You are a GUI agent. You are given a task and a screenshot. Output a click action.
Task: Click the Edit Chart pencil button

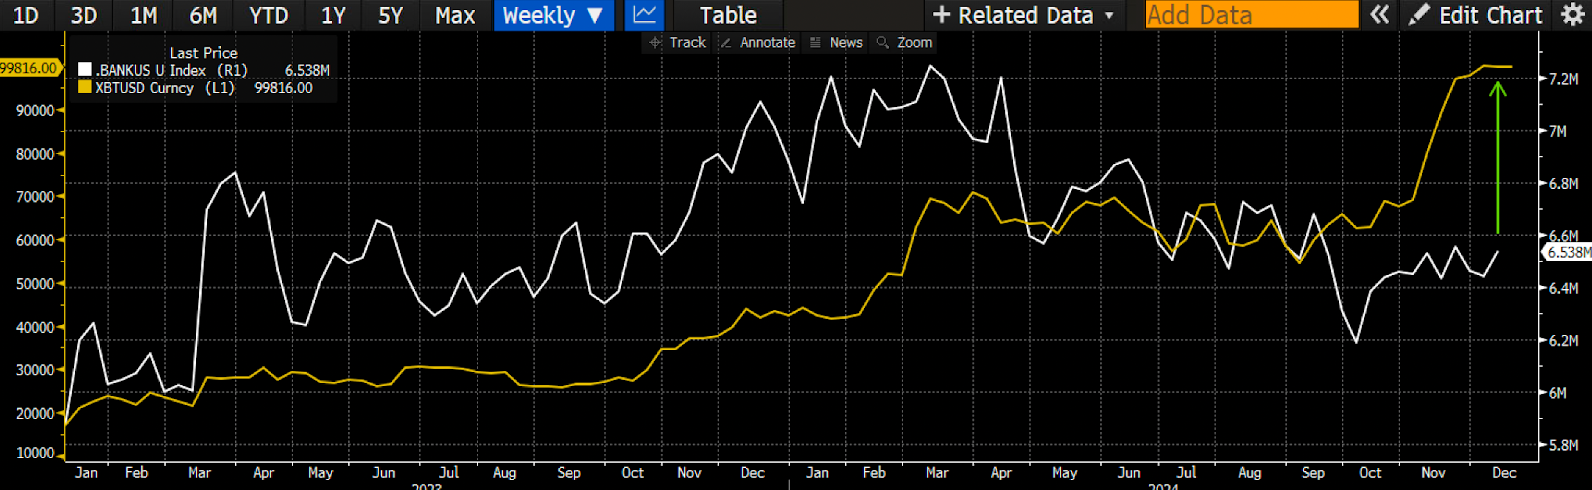point(1476,15)
